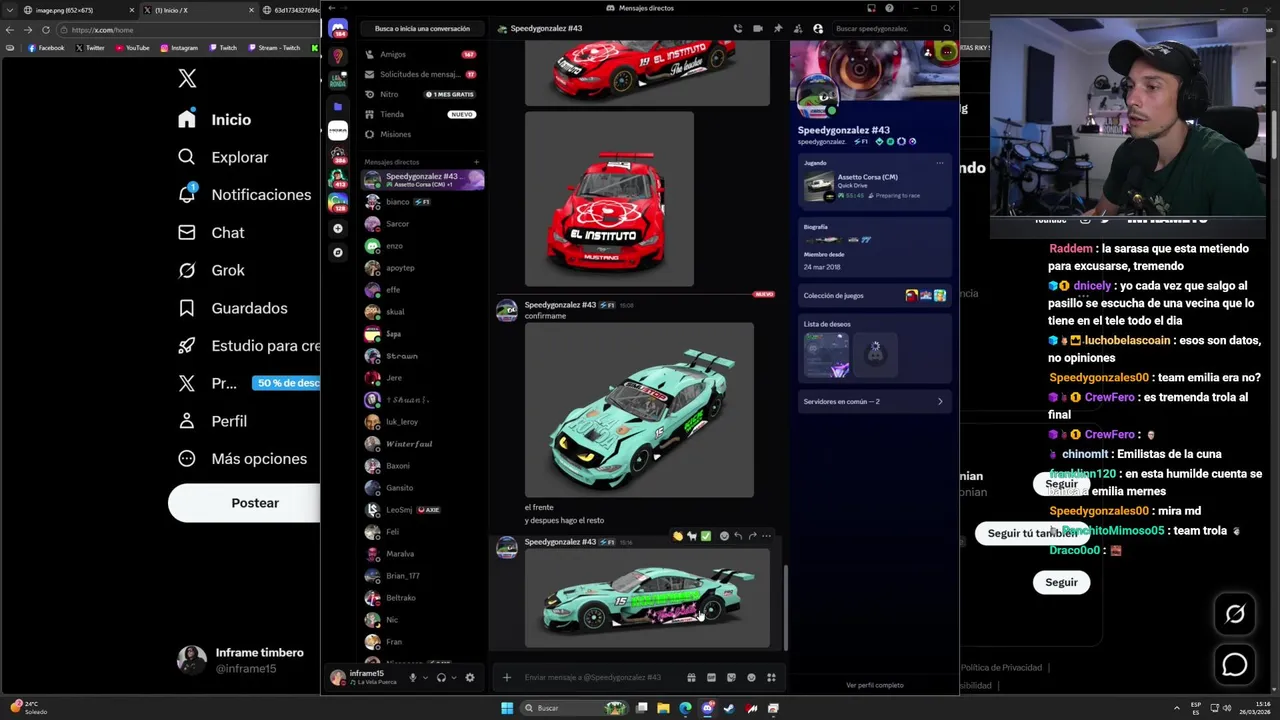Open Windows Start menu
This screenshot has width=1280, height=720.
pyautogui.click(x=507, y=708)
